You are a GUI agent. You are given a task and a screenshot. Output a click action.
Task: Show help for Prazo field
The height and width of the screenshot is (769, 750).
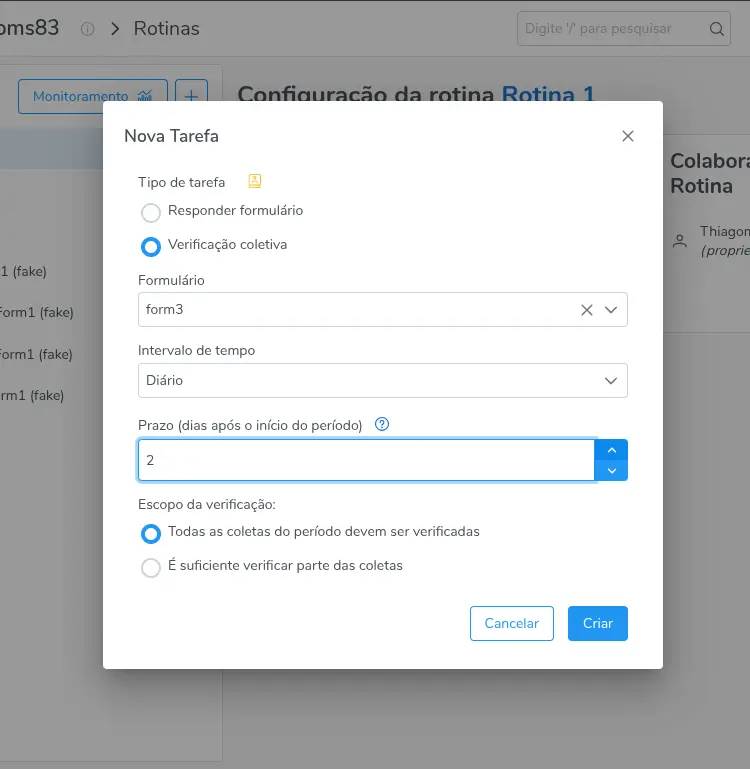382,424
